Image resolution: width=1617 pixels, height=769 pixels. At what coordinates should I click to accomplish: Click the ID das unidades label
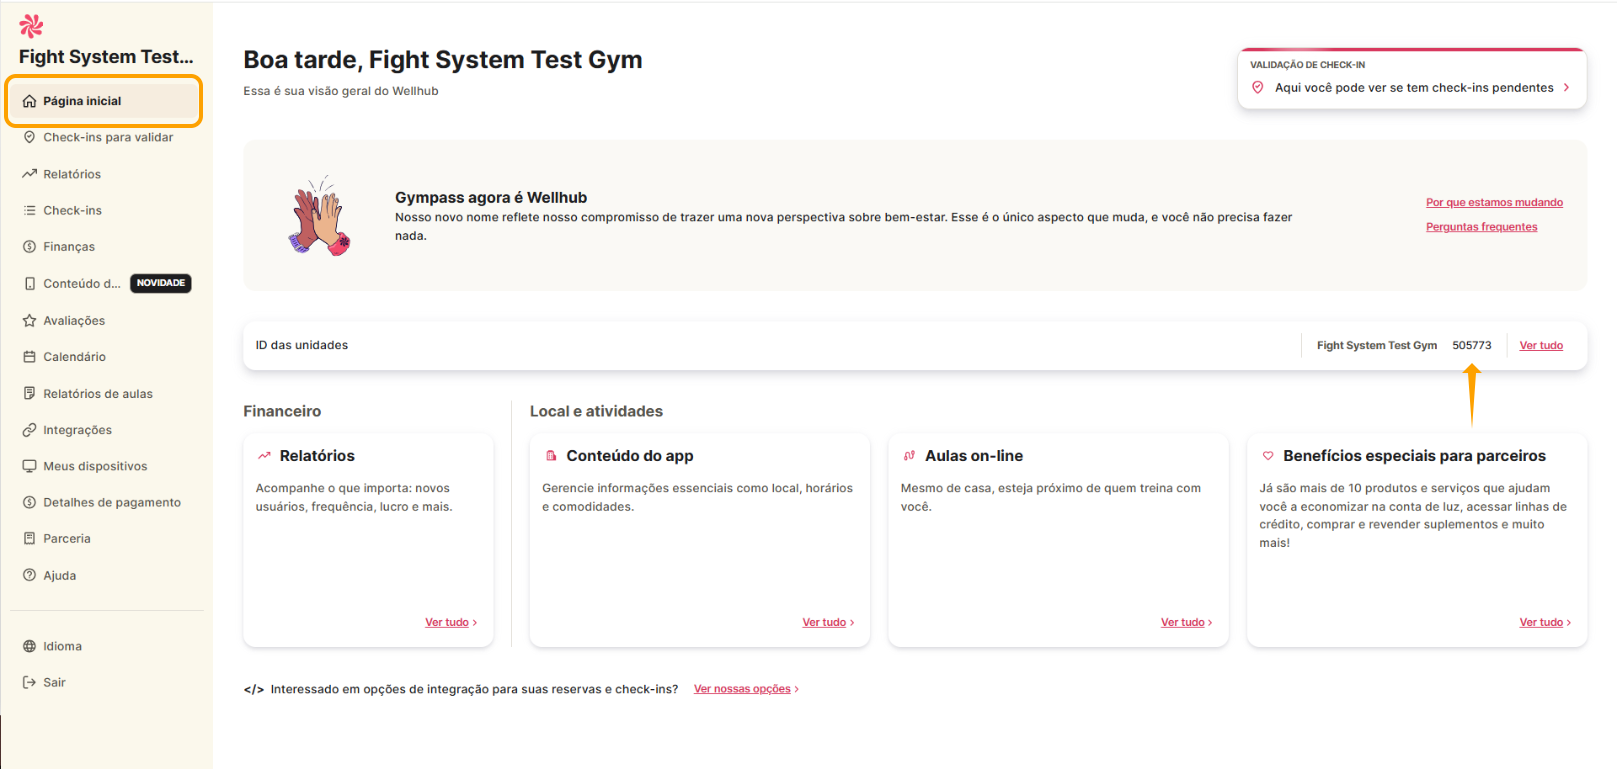(302, 345)
